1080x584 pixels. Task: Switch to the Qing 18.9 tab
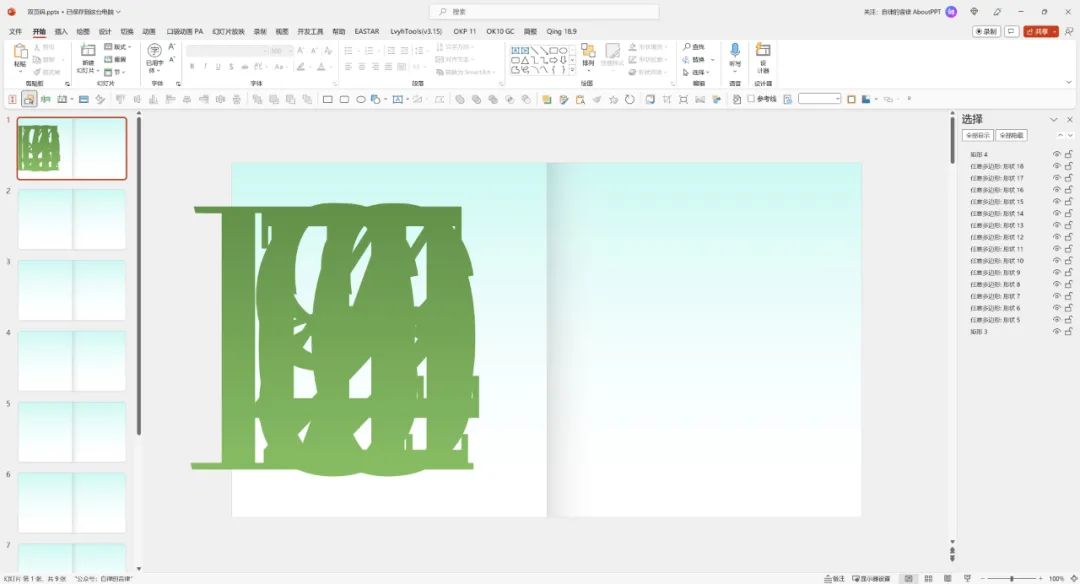[561, 32]
